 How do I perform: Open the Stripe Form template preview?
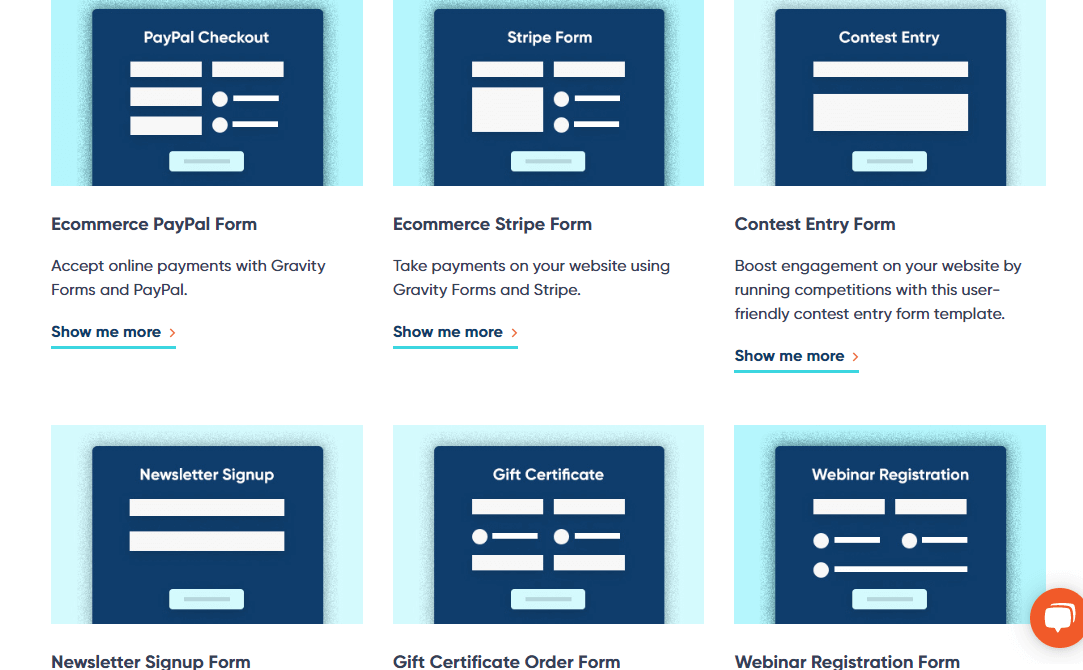click(548, 93)
